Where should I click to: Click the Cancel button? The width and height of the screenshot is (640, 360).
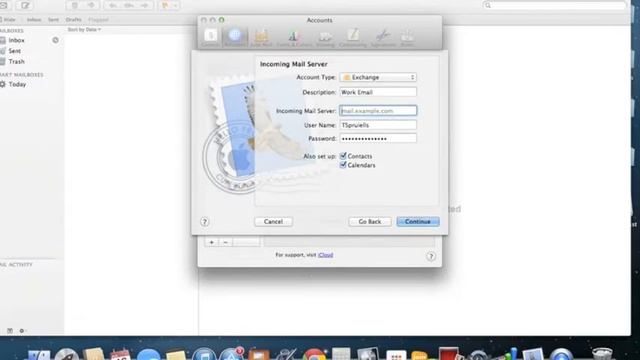273,222
